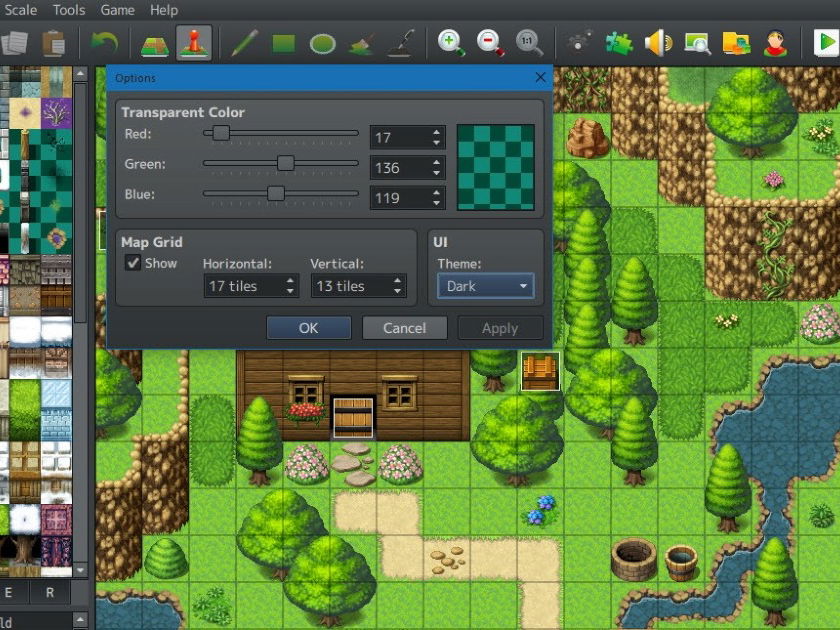Choose the Rectangle fill tool
840x630 pixels.
tap(283, 43)
